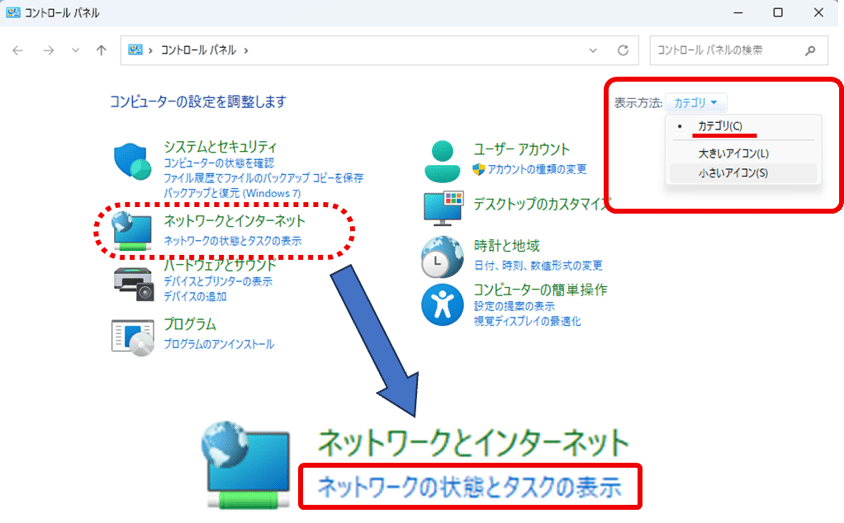Select カテゴリ(C) in the view menu
This screenshot has width=844, height=523.
720,126
